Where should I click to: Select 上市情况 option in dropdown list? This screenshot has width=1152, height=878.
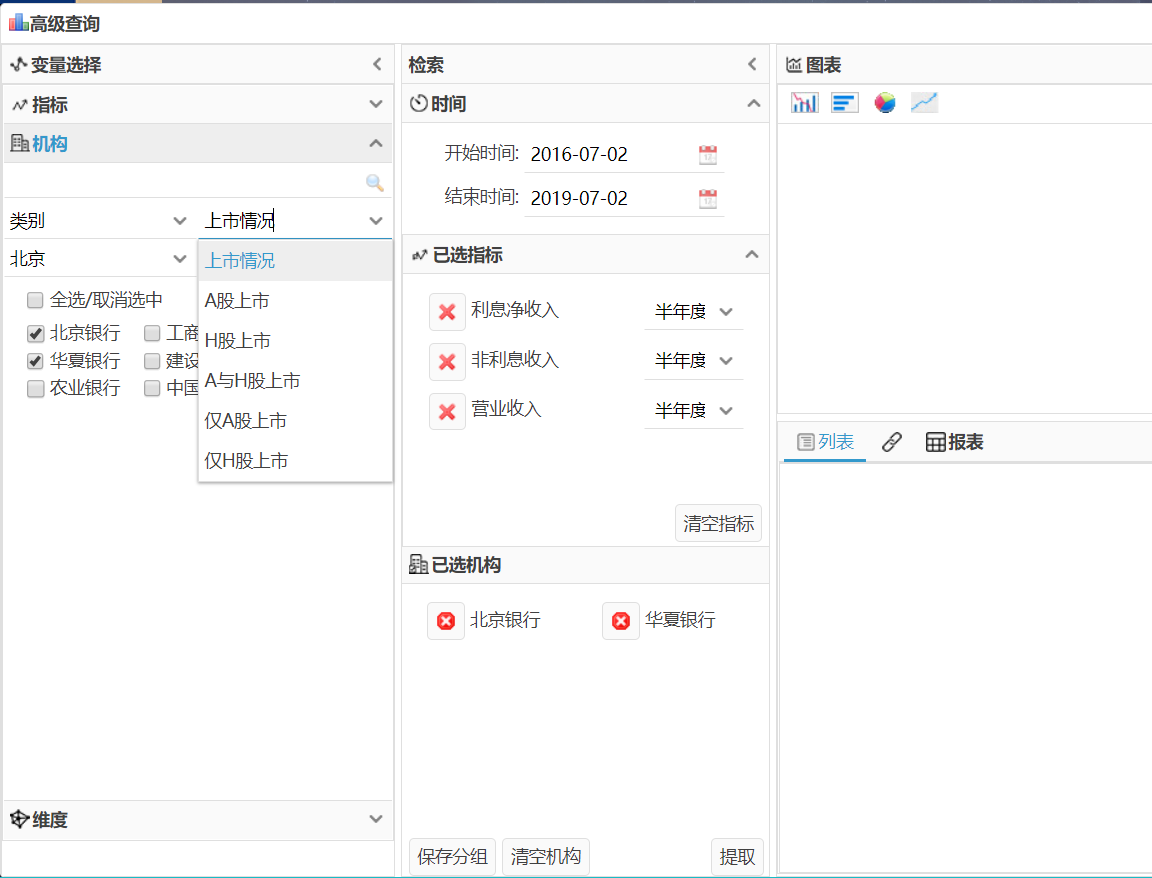pyautogui.click(x=295, y=261)
